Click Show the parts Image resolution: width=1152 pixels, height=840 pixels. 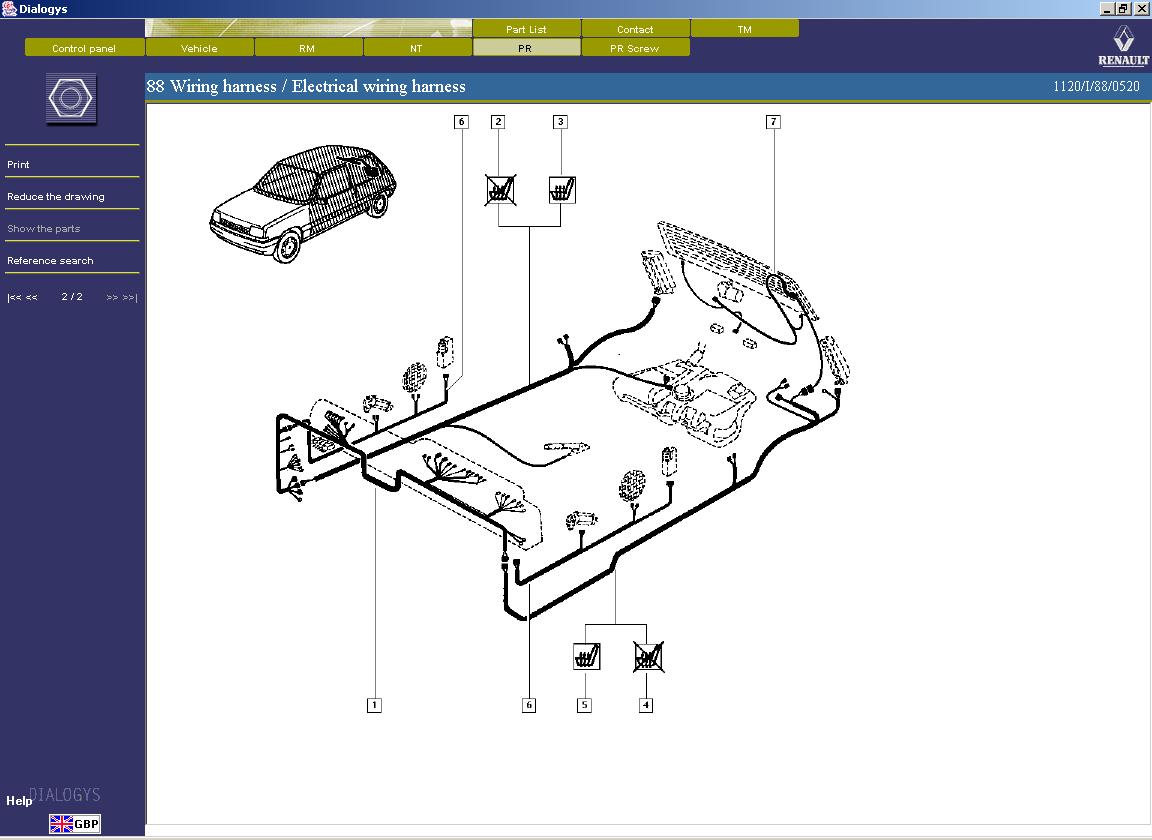point(43,229)
